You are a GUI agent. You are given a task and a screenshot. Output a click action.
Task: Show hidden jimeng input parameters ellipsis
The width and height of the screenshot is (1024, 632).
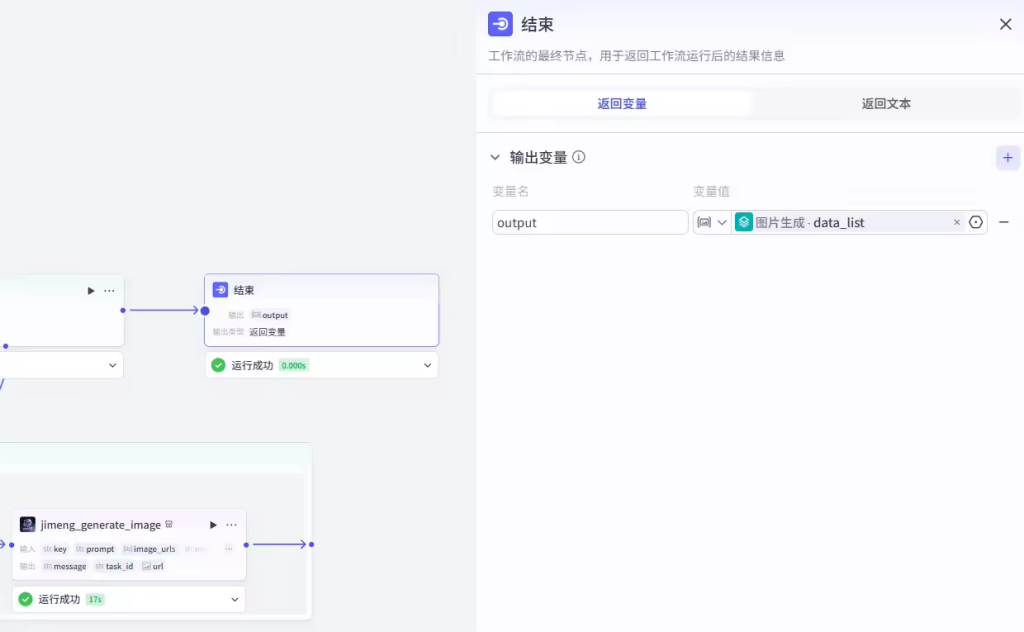(x=228, y=549)
